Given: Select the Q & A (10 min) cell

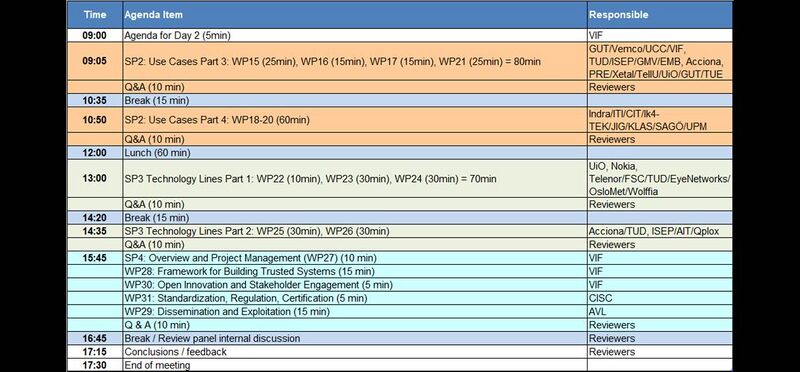Looking at the screenshot, I should coord(355,325).
